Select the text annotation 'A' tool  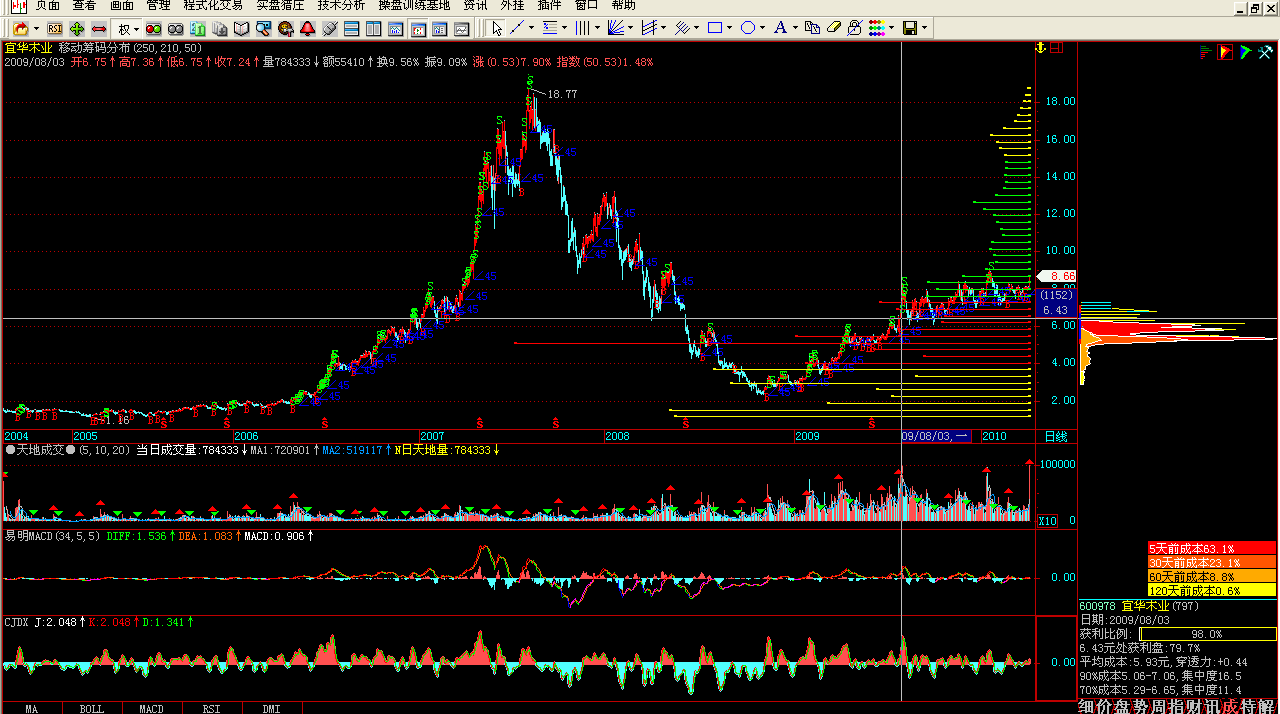[779, 28]
